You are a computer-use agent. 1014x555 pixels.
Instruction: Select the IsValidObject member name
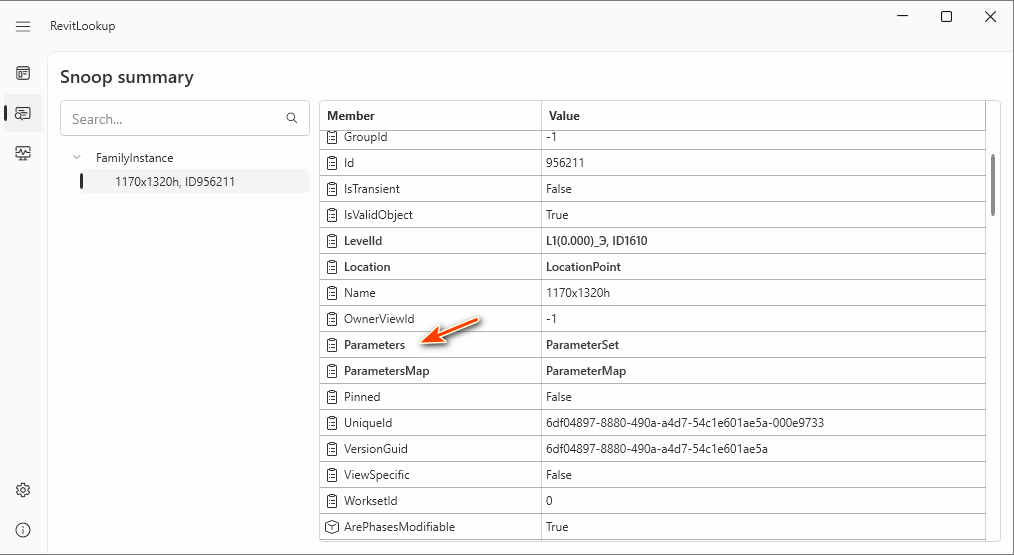pyautogui.click(x=378, y=215)
